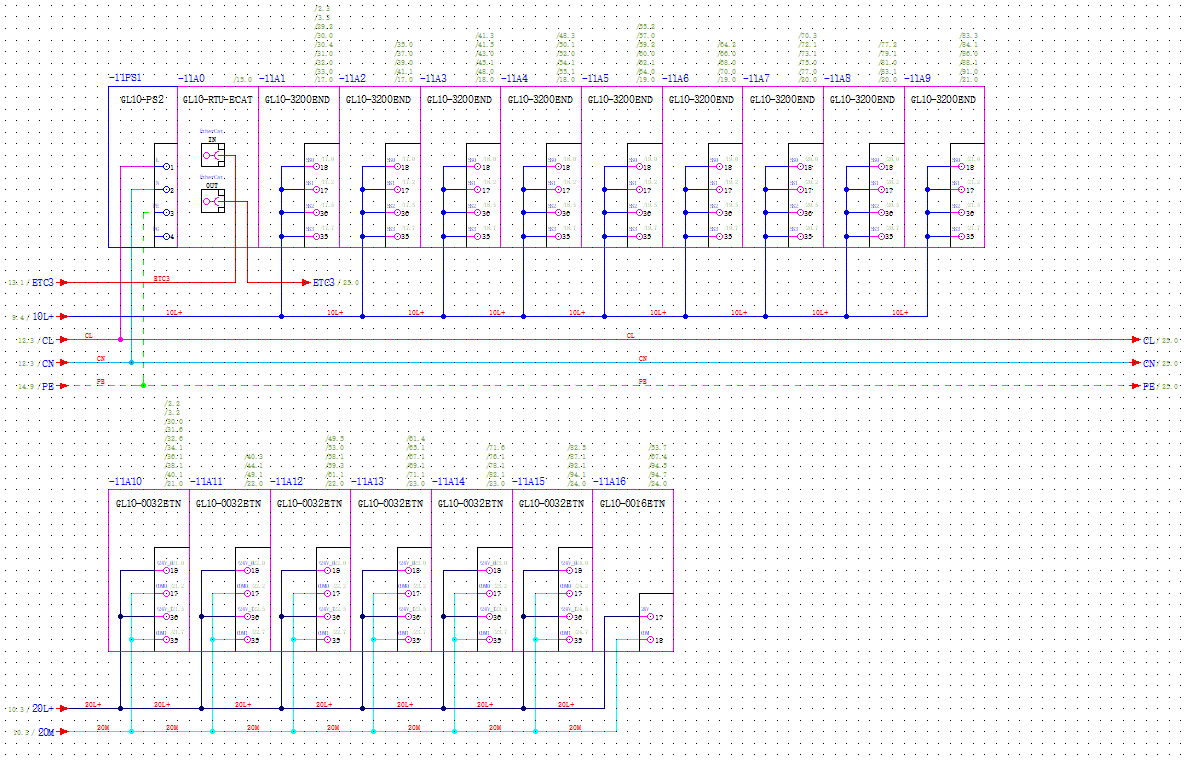
Task: Click the right-side PE reference arrow
Action: [x=1136, y=386]
